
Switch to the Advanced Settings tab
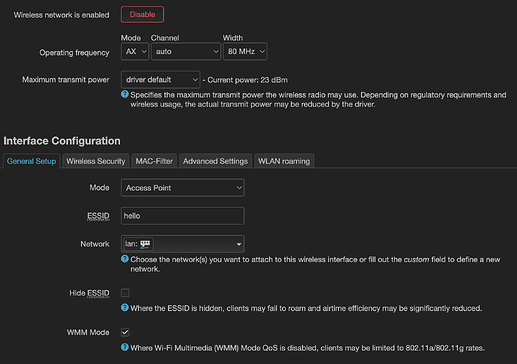click(x=215, y=161)
